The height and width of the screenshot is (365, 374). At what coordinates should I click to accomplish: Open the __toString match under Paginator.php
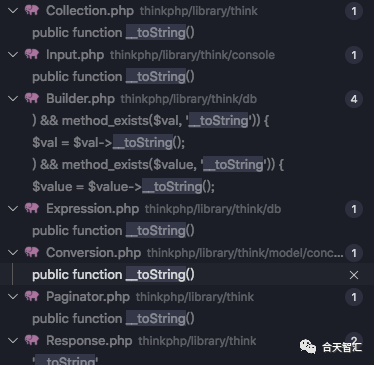tap(113, 319)
